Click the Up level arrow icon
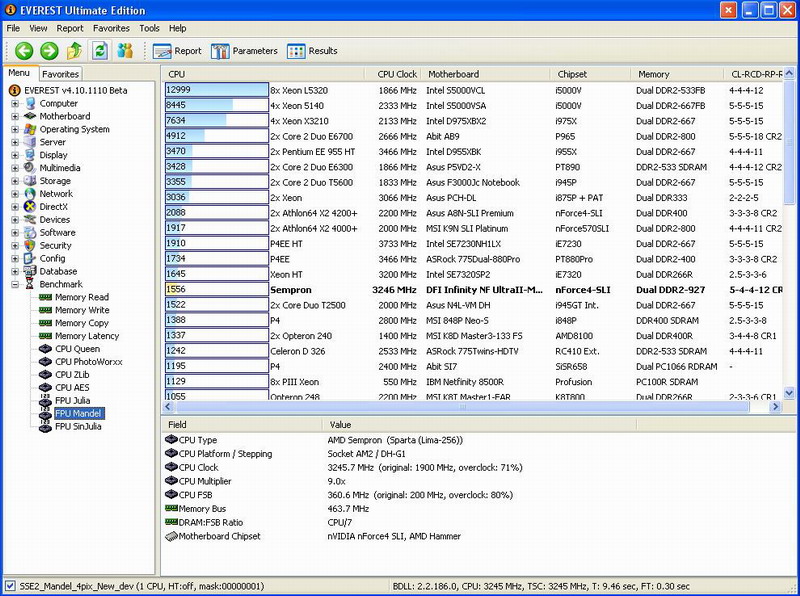The image size is (800, 596). tap(74, 51)
